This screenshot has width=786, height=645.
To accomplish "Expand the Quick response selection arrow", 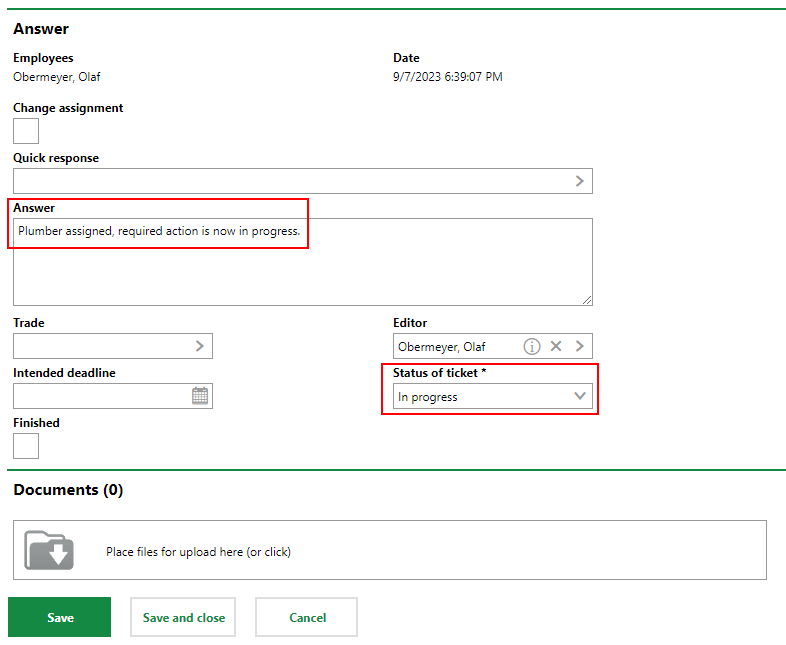I will 579,181.
